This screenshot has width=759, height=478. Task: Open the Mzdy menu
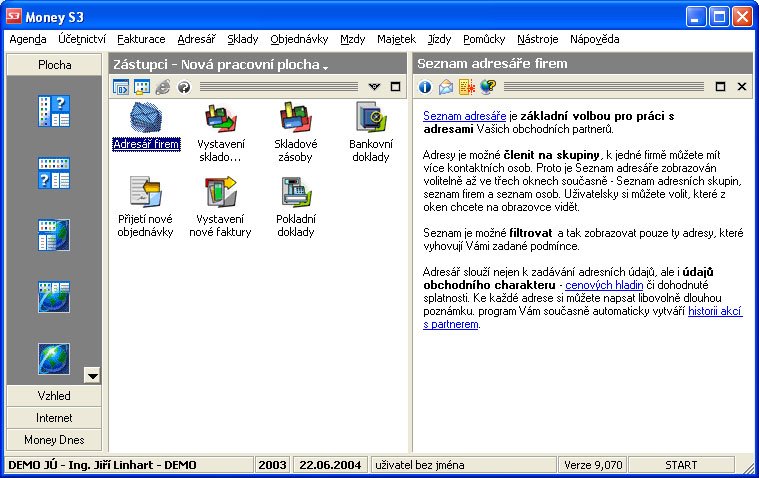click(x=352, y=39)
